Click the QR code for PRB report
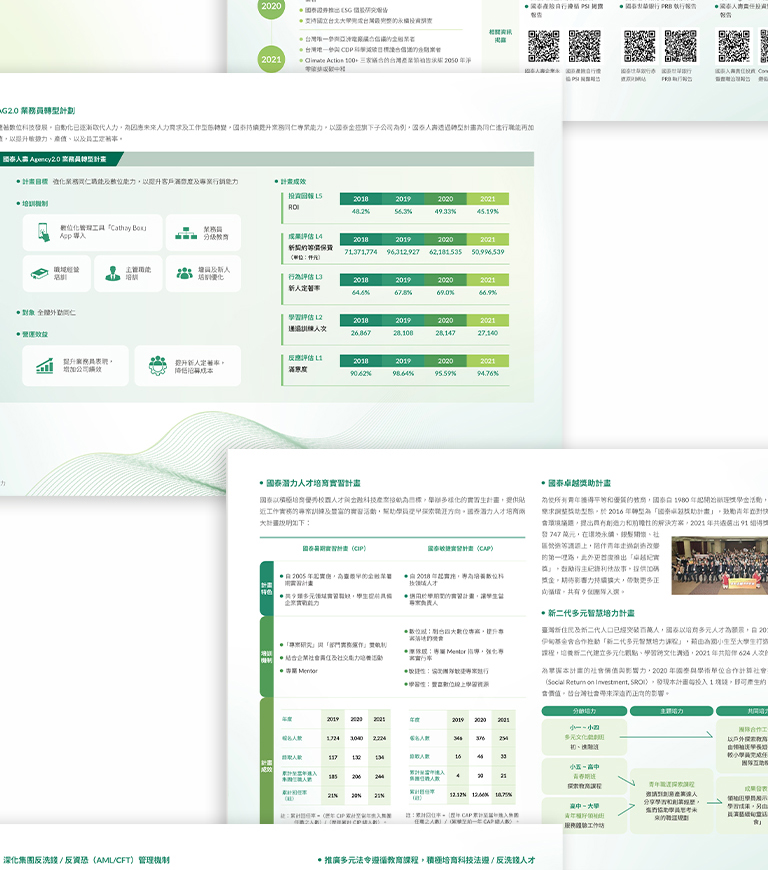The height and width of the screenshot is (870, 768). point(680,47)
